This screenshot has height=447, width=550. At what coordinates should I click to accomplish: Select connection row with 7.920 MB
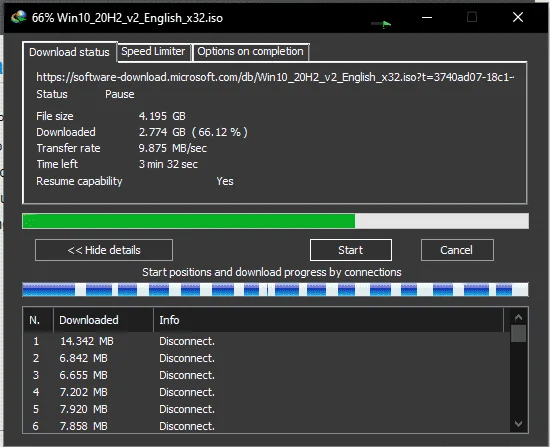(x=267, y=409)
